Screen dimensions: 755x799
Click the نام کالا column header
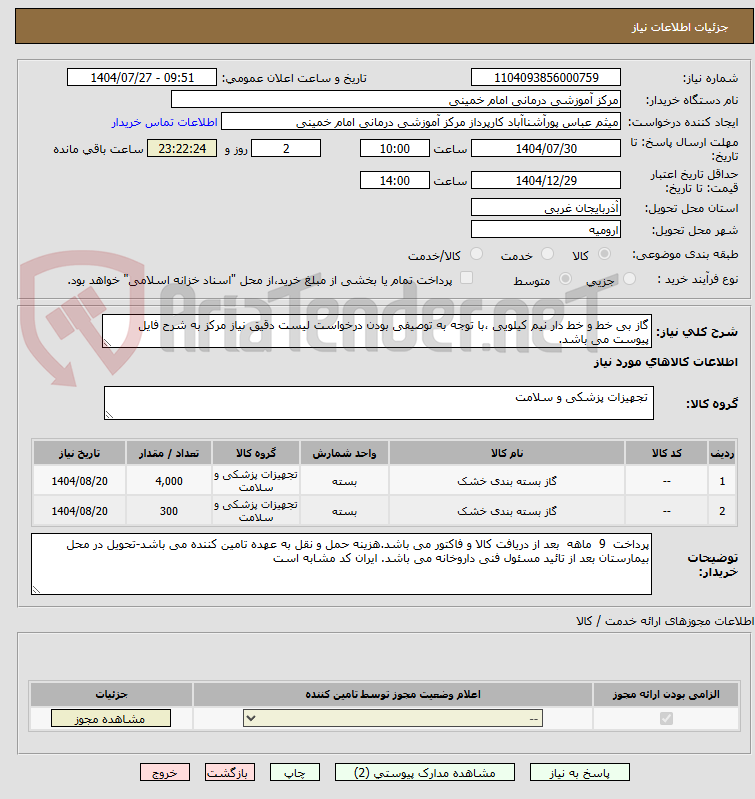coord(507,453)
